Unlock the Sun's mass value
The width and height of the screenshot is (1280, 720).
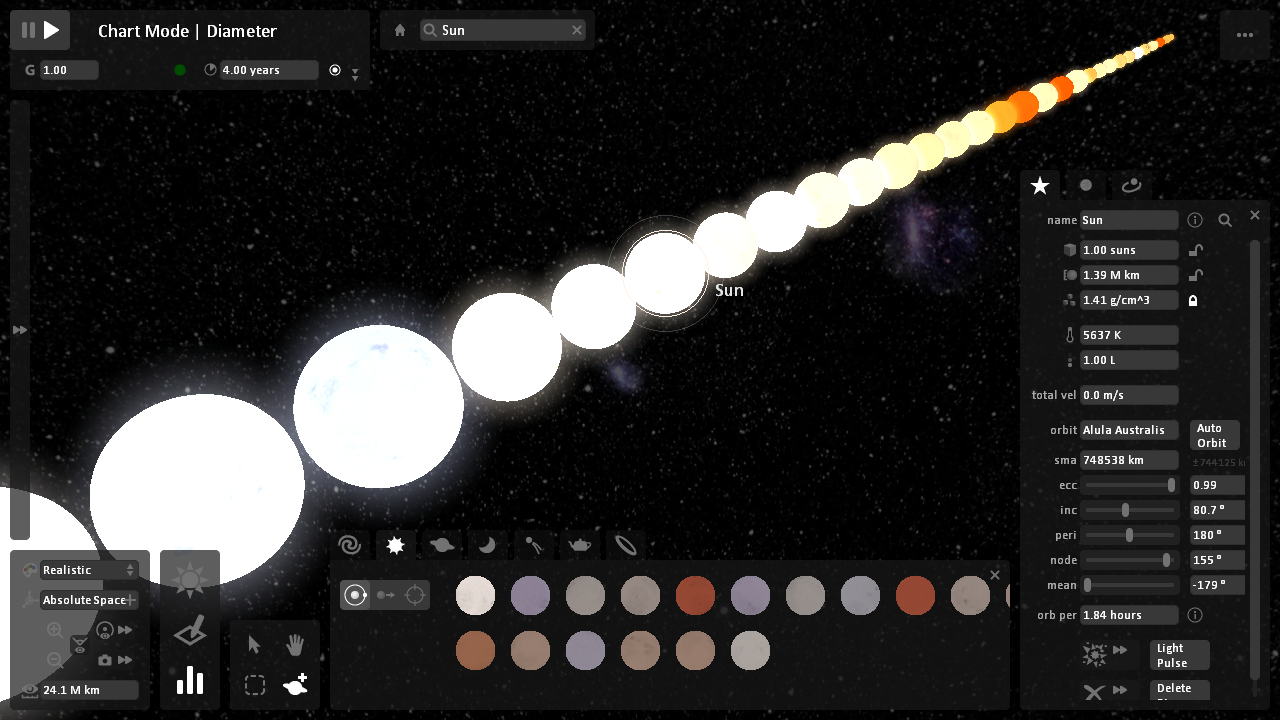1196,249
